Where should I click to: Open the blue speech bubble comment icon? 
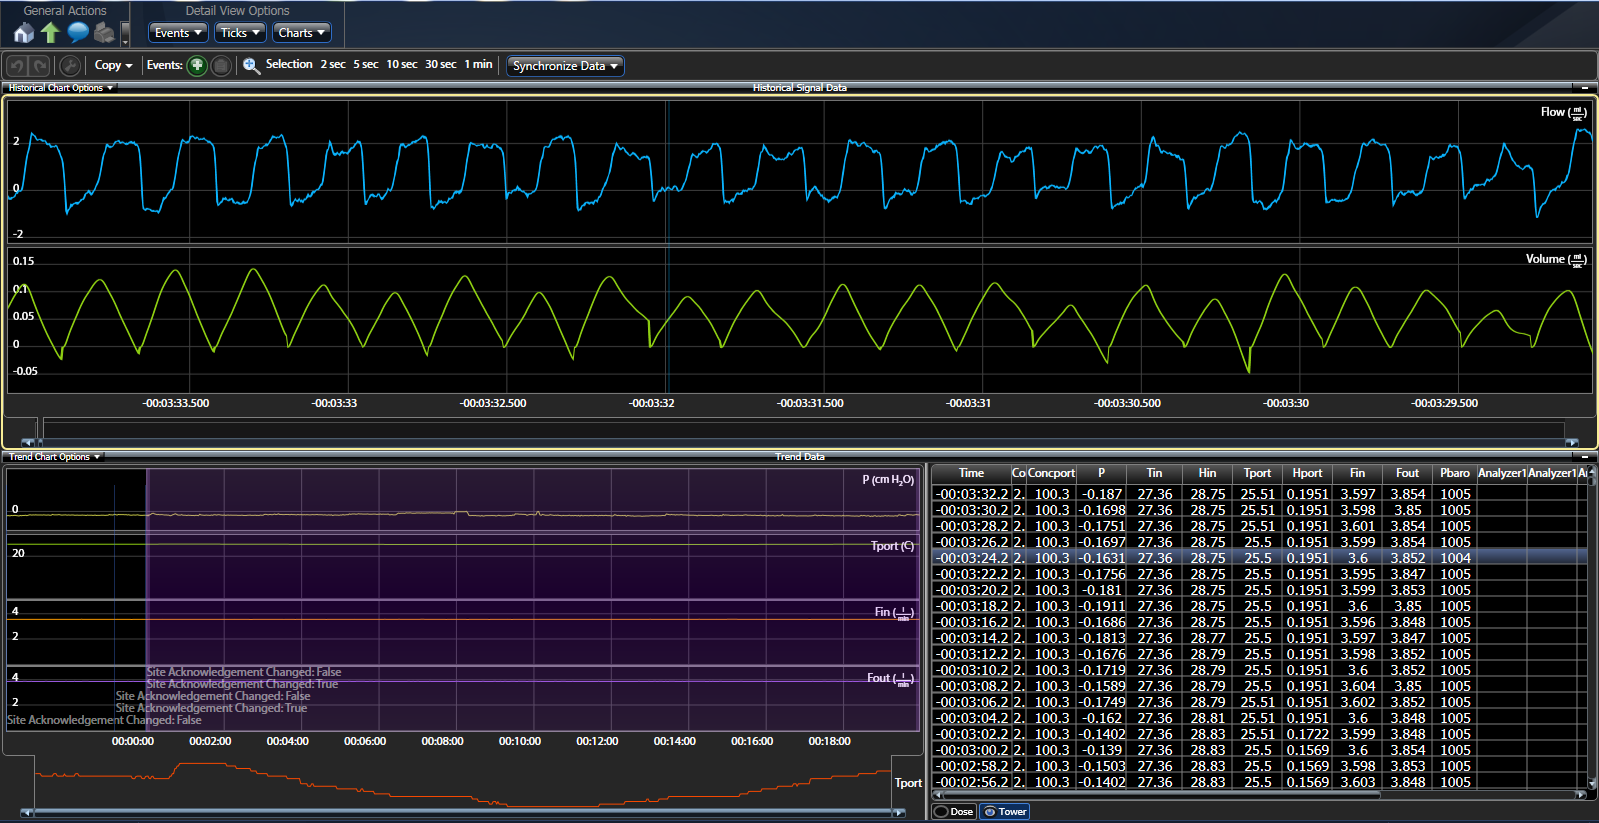[x=77, y=33]
